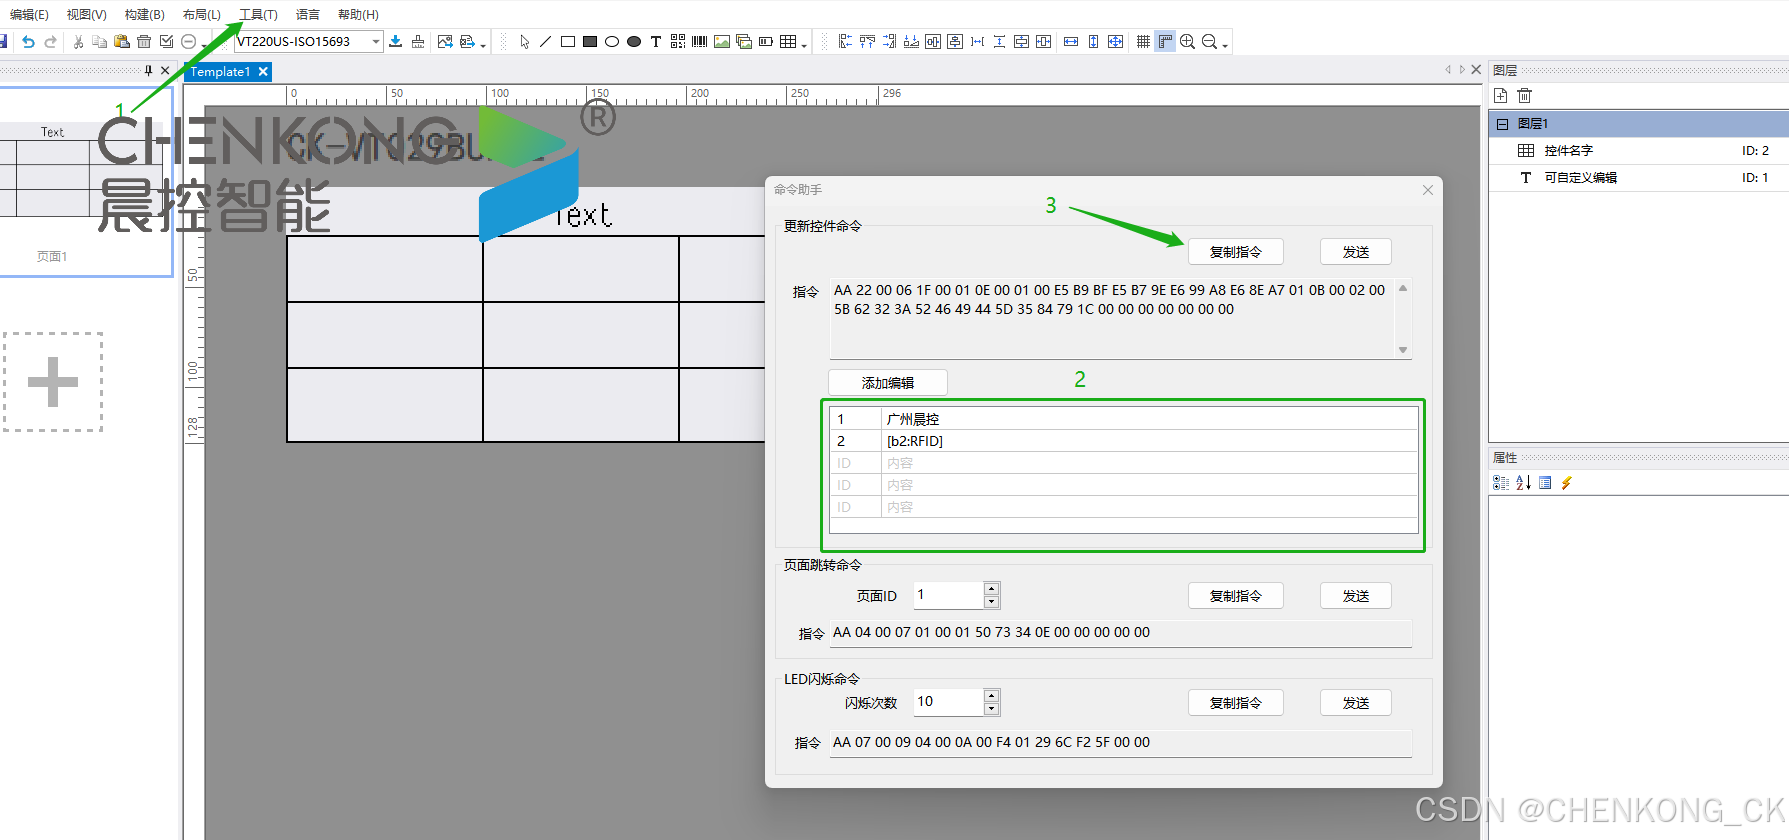1789x840 pixels.
Task: Select the QR code tool
Action: click(678, 42)
